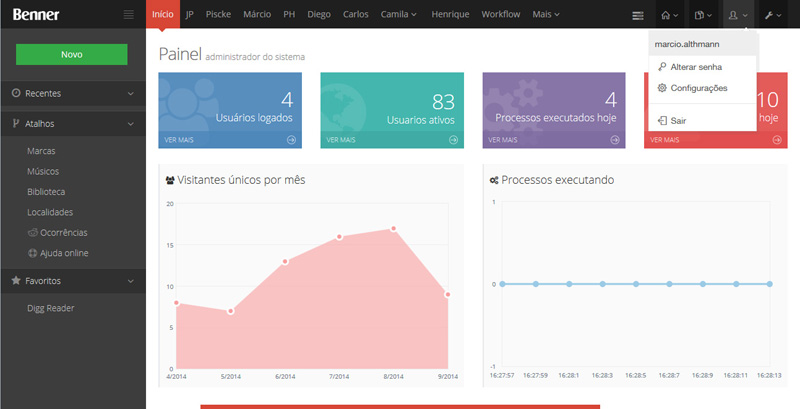The image size is (800, 409).
Task: Click the 8/2014 peak data point on chart
Action: click(x=393, y=229)
